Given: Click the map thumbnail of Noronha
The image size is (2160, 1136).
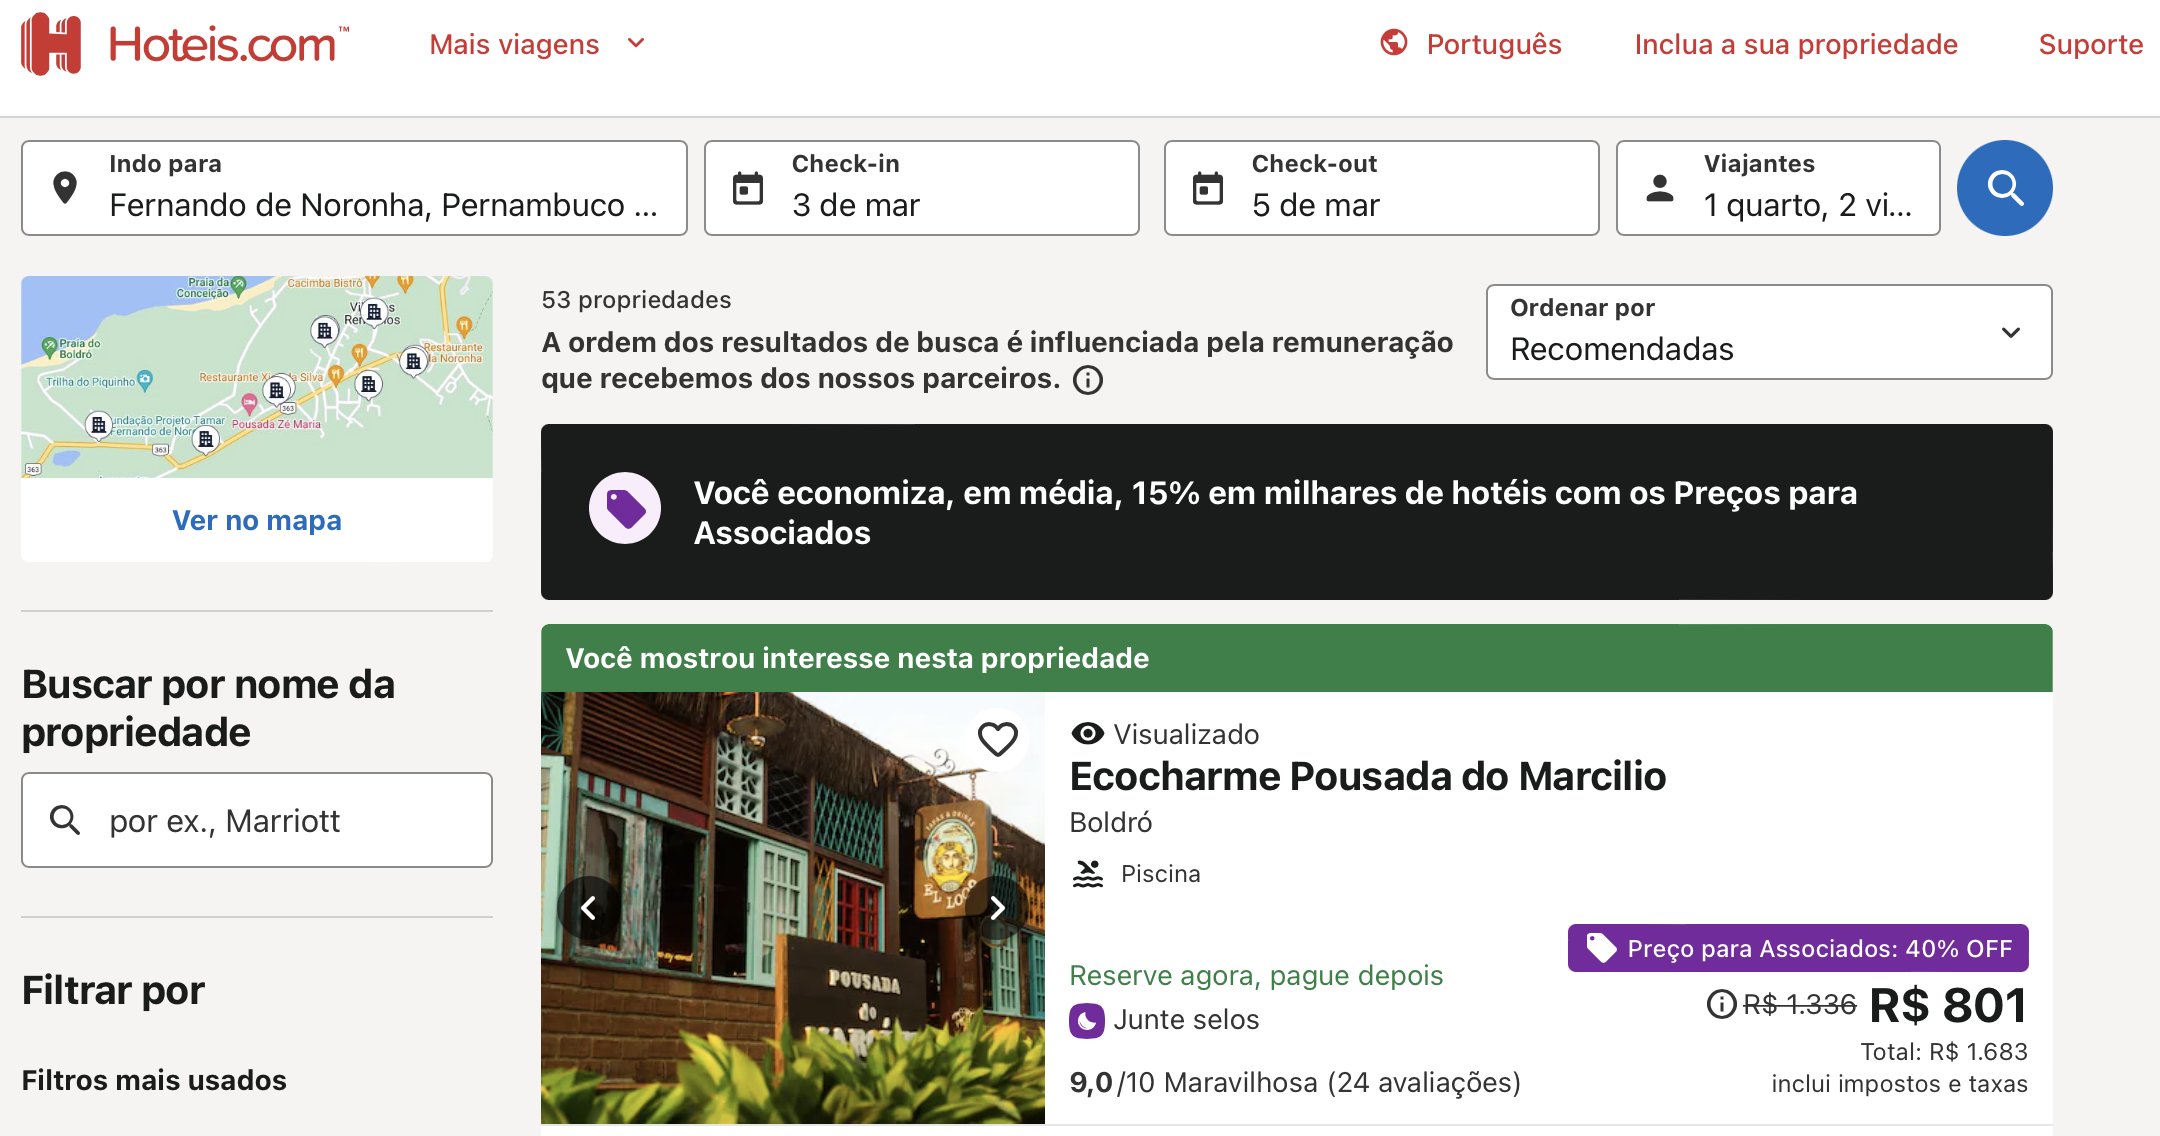Looking at the screenshot, I should coord(257,377).
